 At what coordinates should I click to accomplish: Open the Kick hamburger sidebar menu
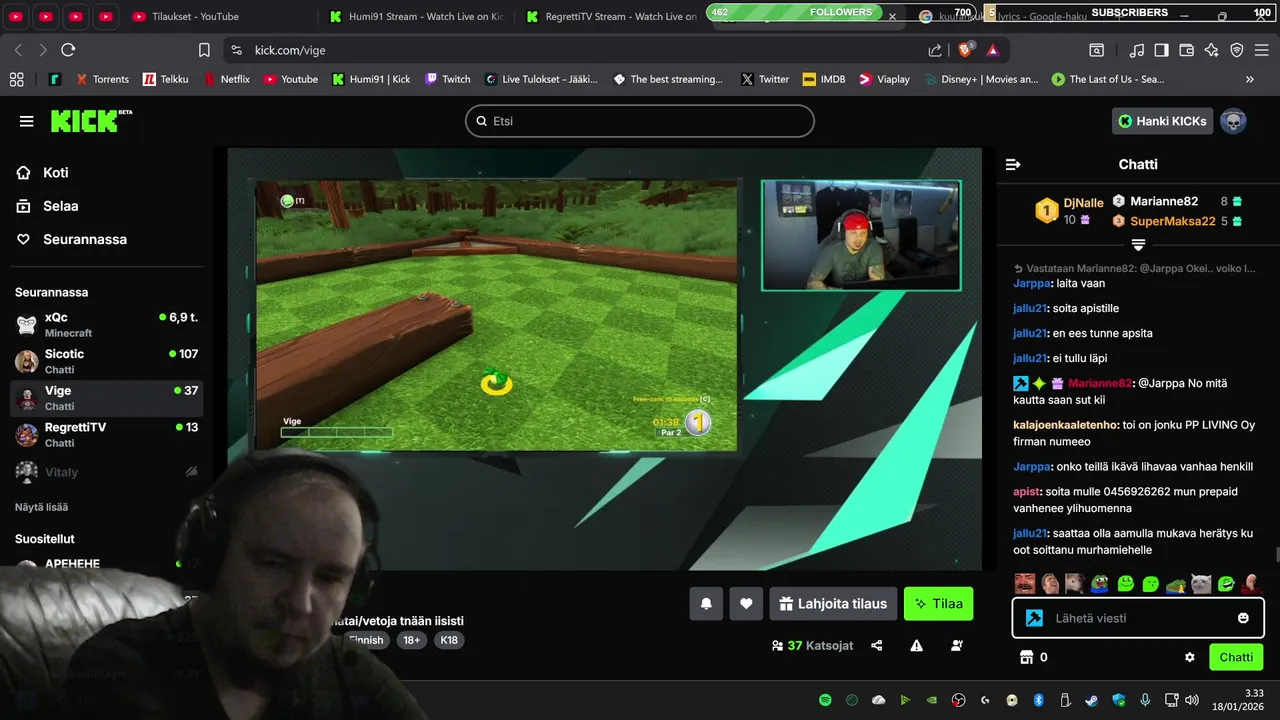(x=26, y=121)
